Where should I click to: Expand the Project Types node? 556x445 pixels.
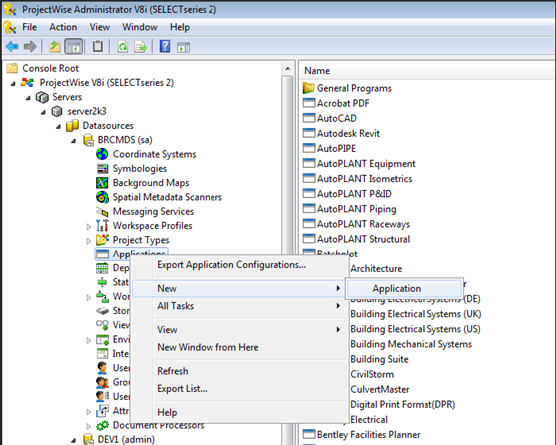pyautogui.click(x=88, y=241)
